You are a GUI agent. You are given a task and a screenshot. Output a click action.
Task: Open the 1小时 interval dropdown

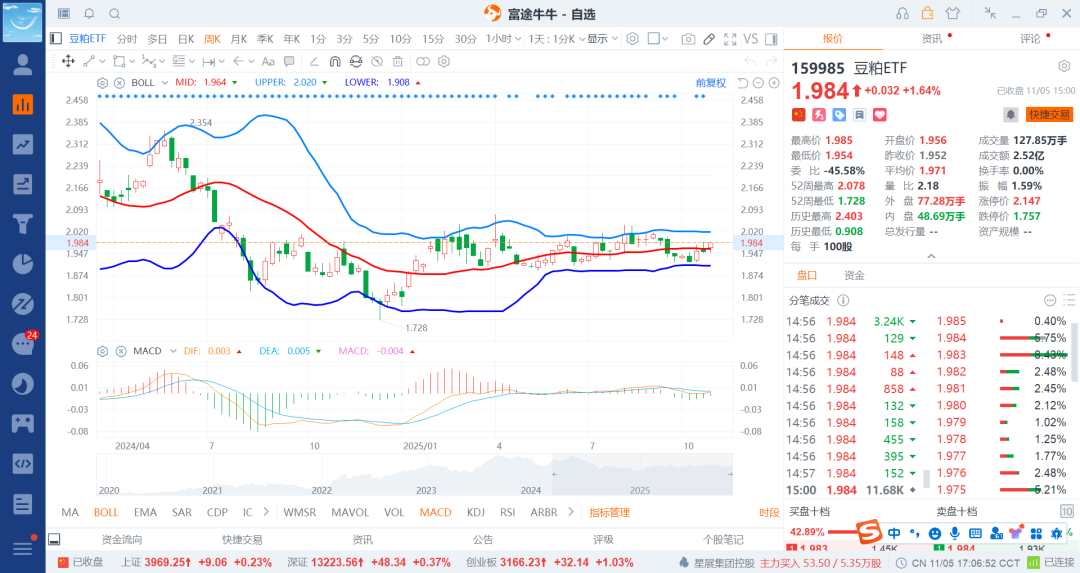503,39
